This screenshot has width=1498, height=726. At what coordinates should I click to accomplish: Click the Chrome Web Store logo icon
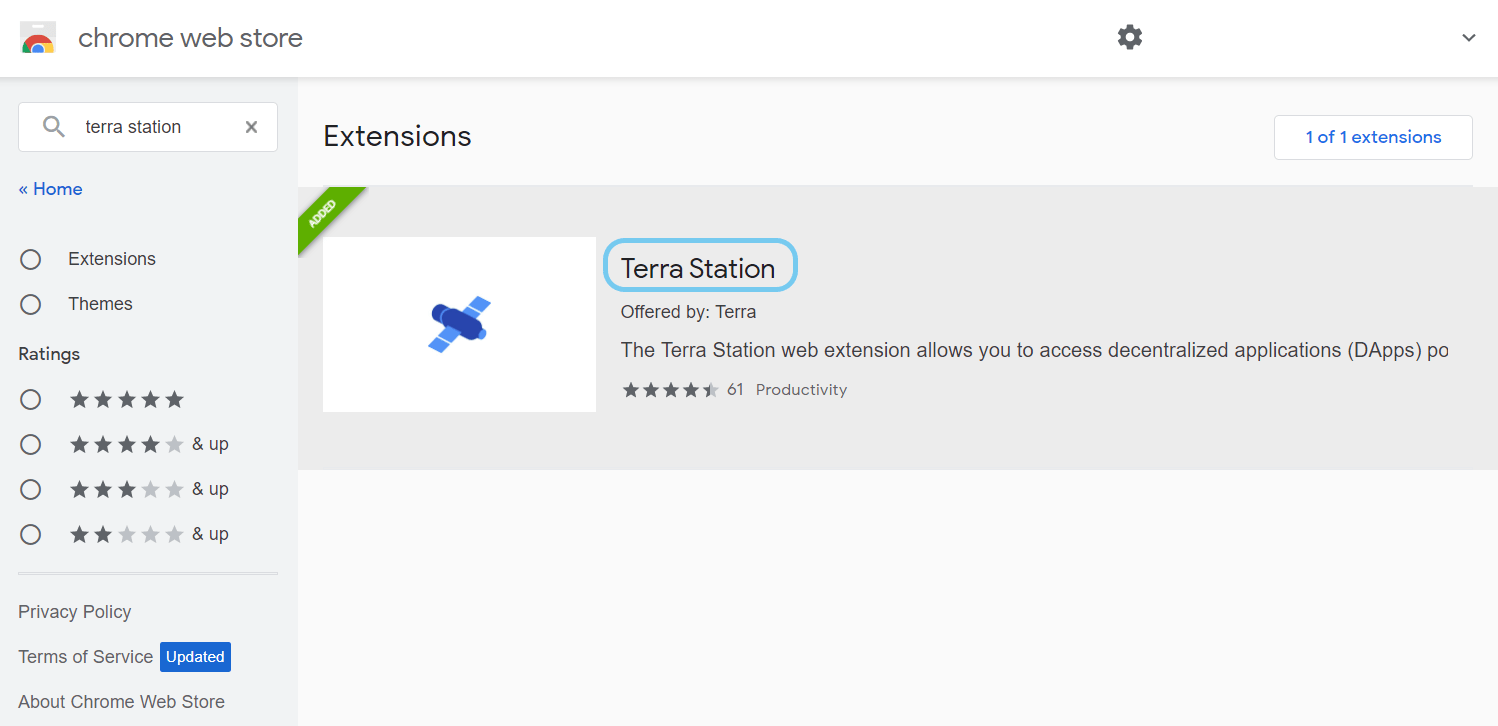tap(38, 38)
